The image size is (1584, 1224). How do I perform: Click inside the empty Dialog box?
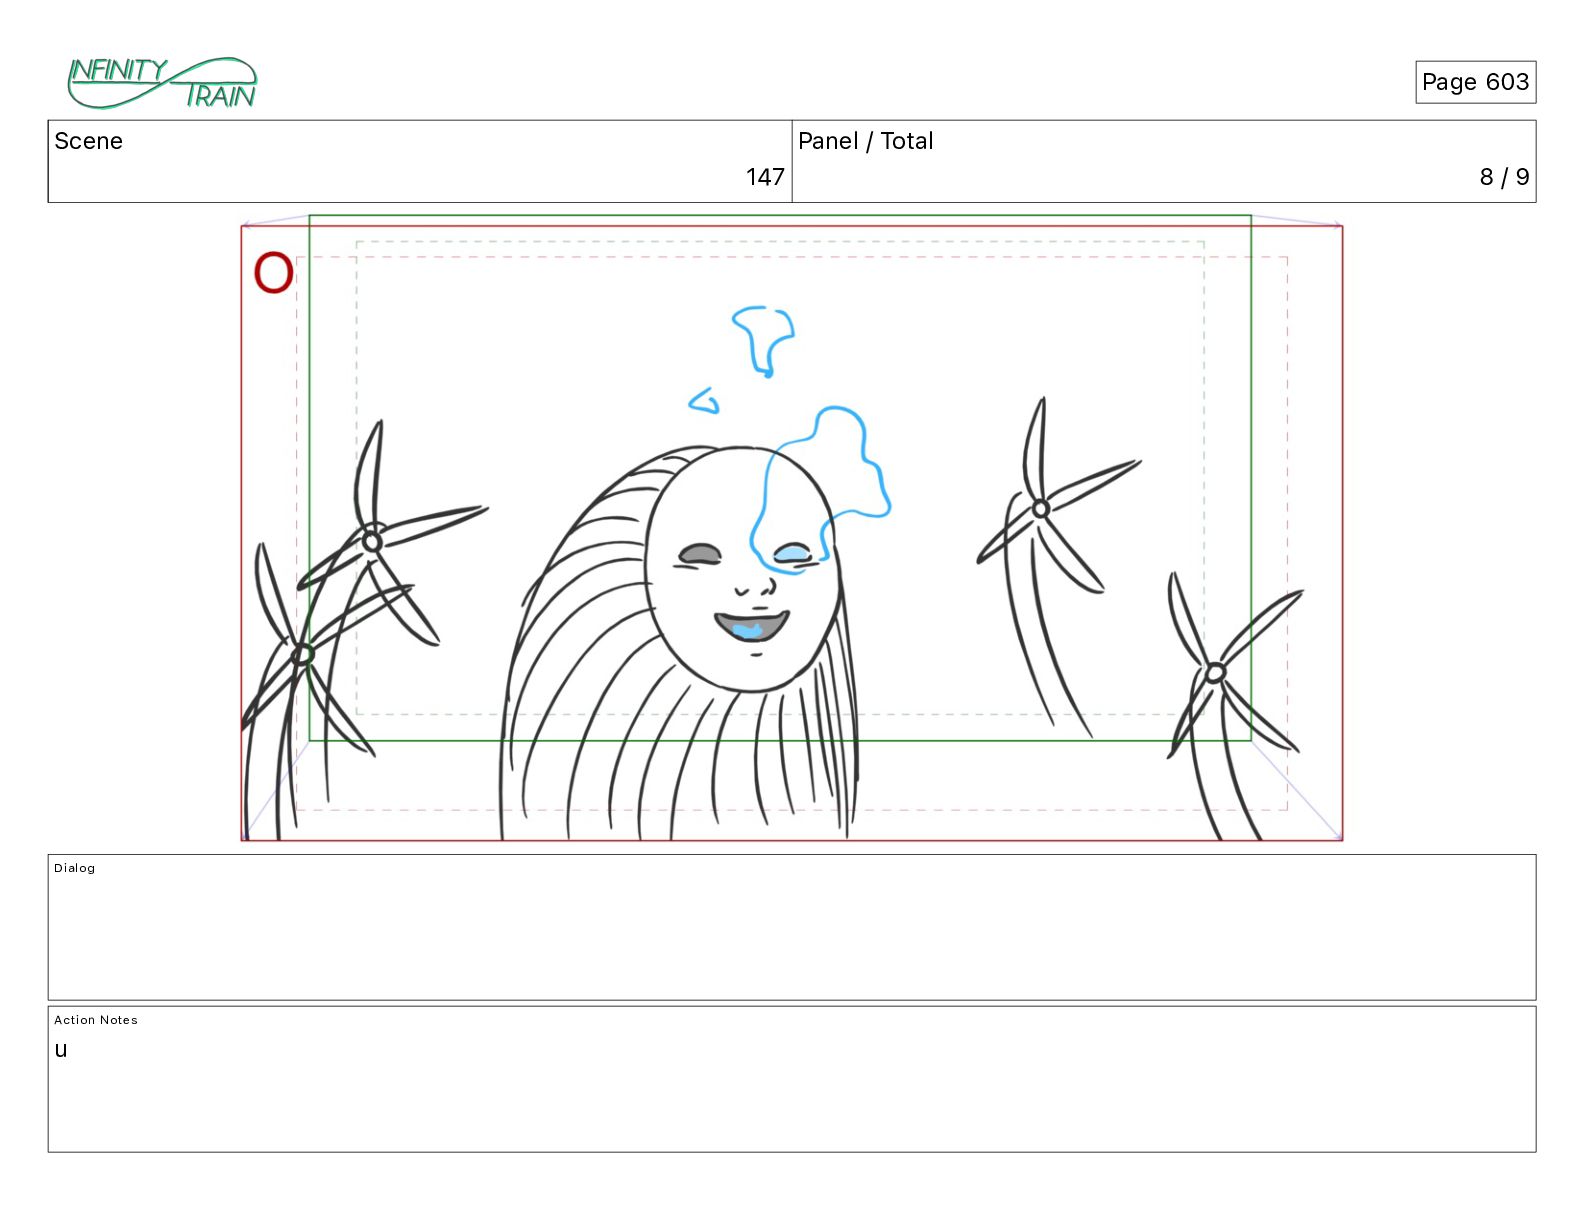(x=792, y=927)
